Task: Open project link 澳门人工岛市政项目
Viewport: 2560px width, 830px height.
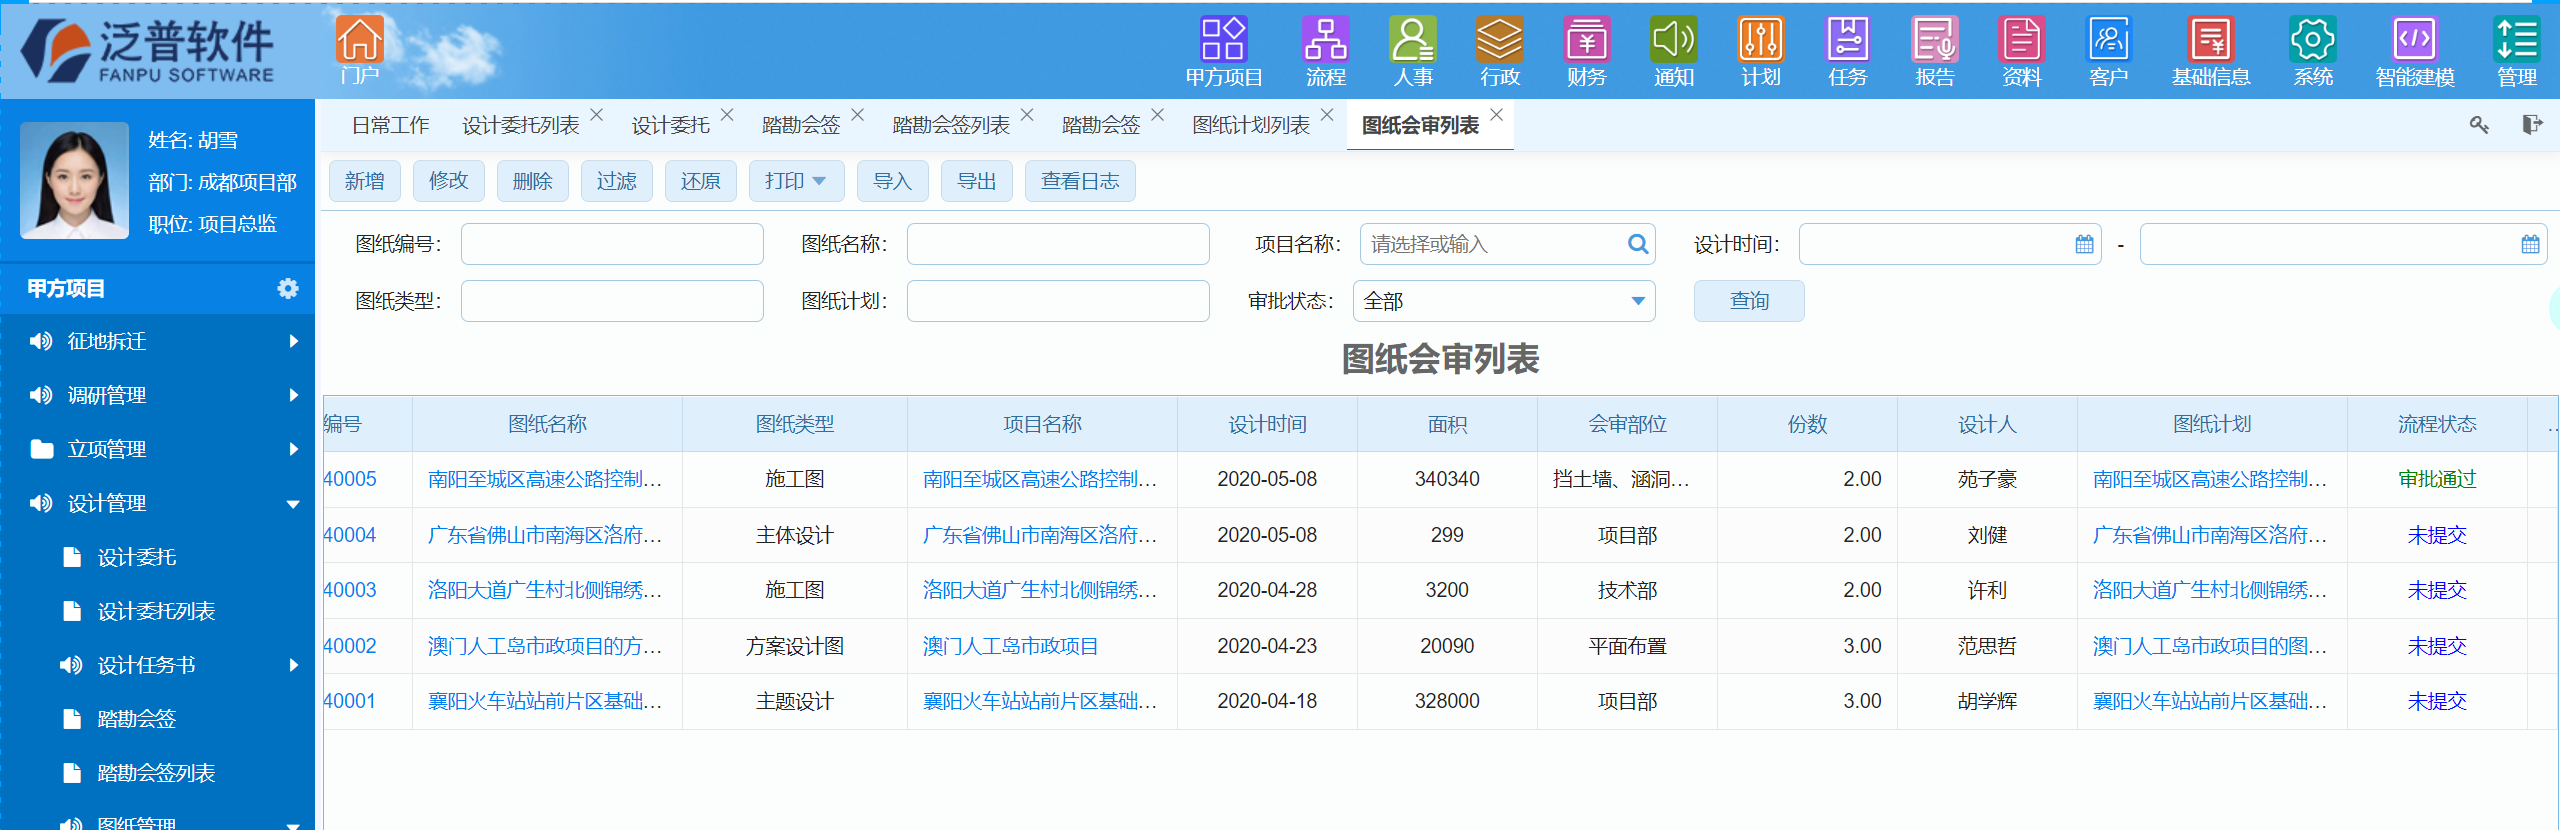Action: coord(1010,647)
